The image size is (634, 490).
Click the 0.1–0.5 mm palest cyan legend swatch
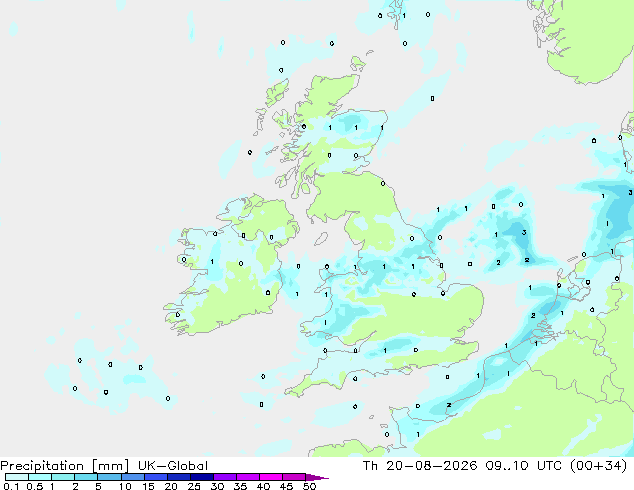pyautogui.click(x=17, y=477)
